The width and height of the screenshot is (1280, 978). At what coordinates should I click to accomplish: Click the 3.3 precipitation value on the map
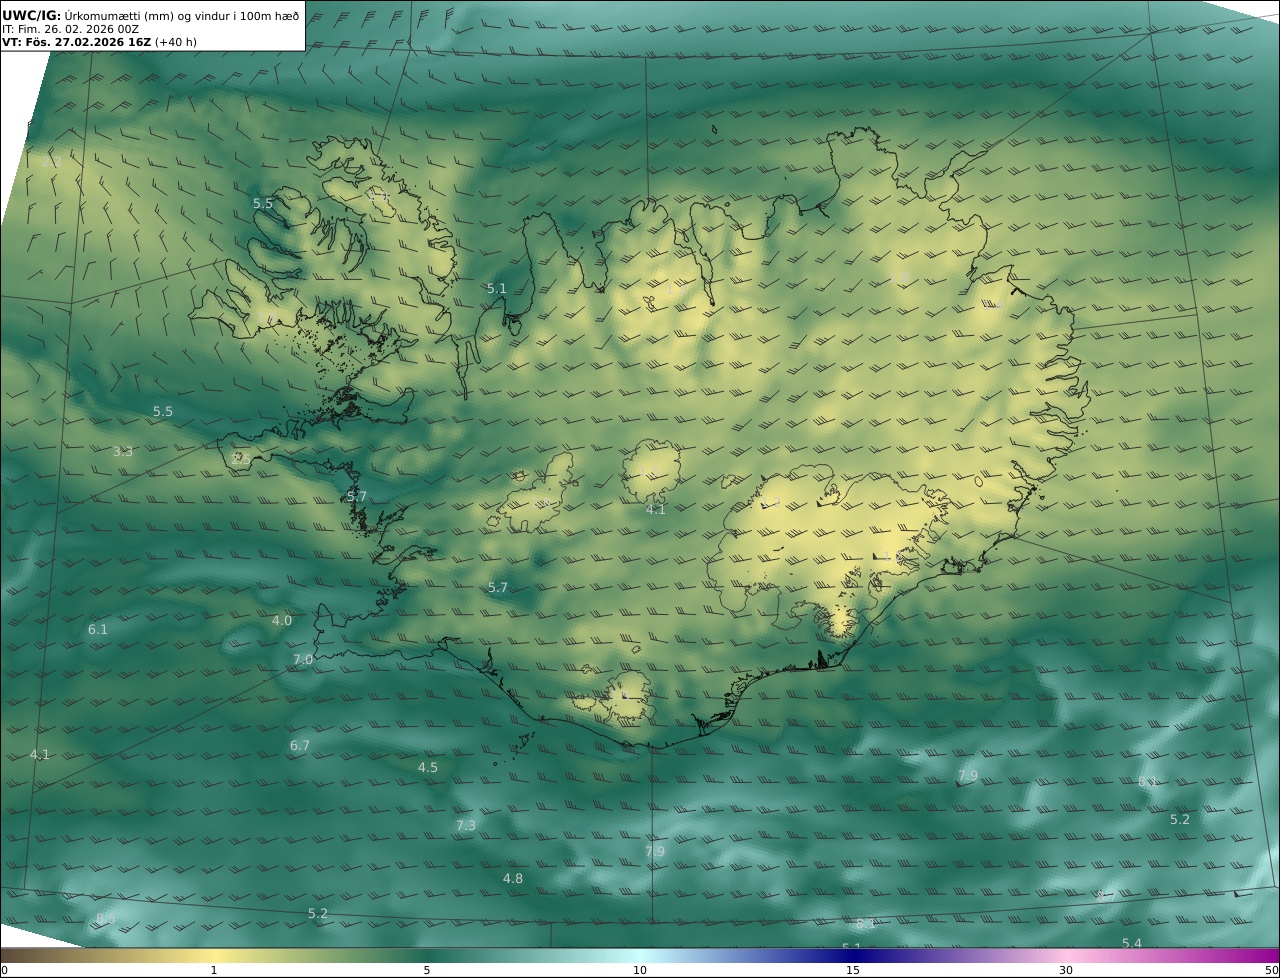(x=122, y=452)
